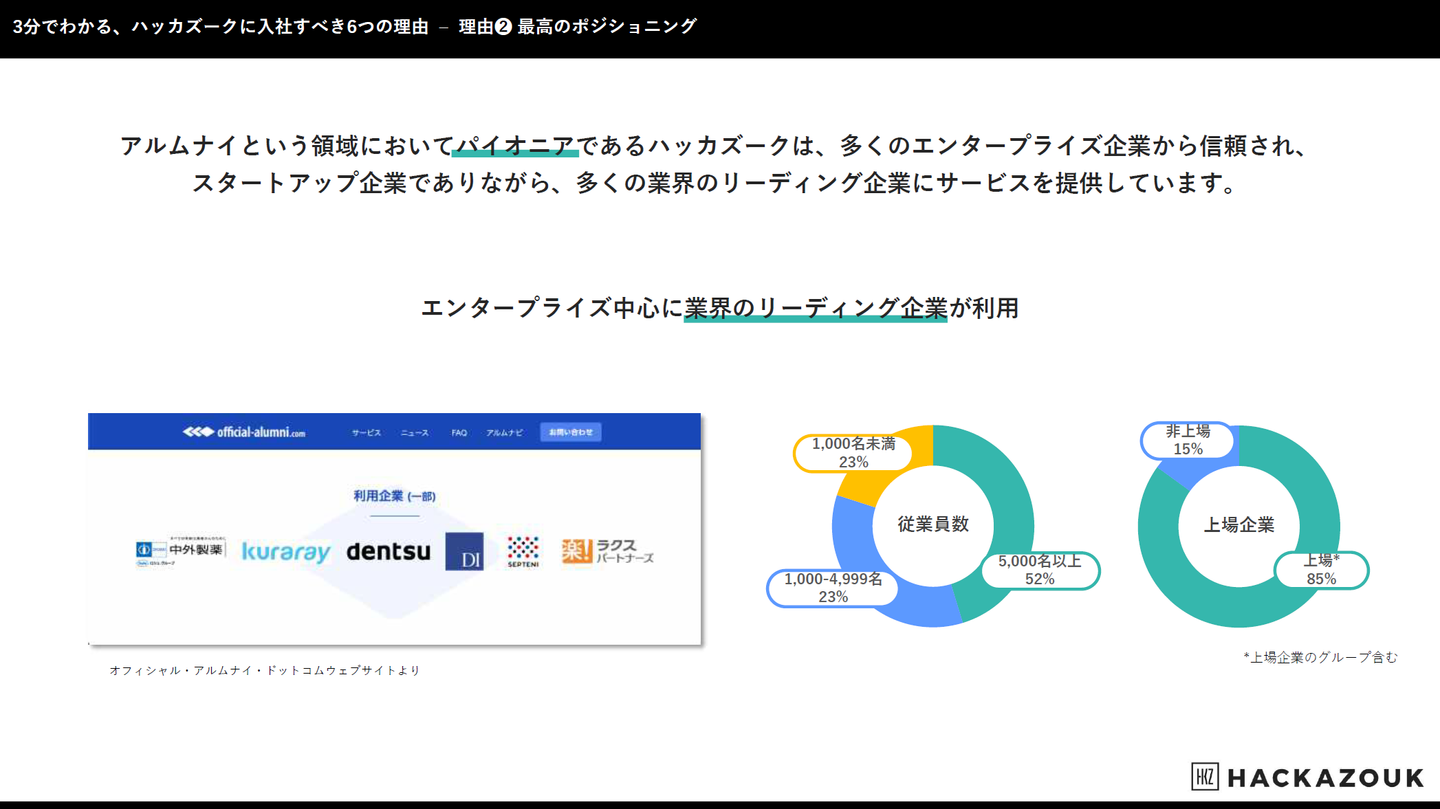Click the underlined word パイオニア

pyautogui.click(x=515, y=146)
